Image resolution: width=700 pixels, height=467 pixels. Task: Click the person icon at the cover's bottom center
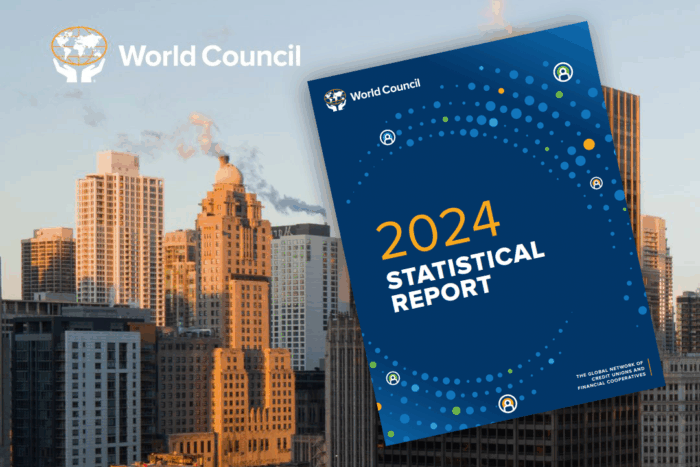(508, 404)
